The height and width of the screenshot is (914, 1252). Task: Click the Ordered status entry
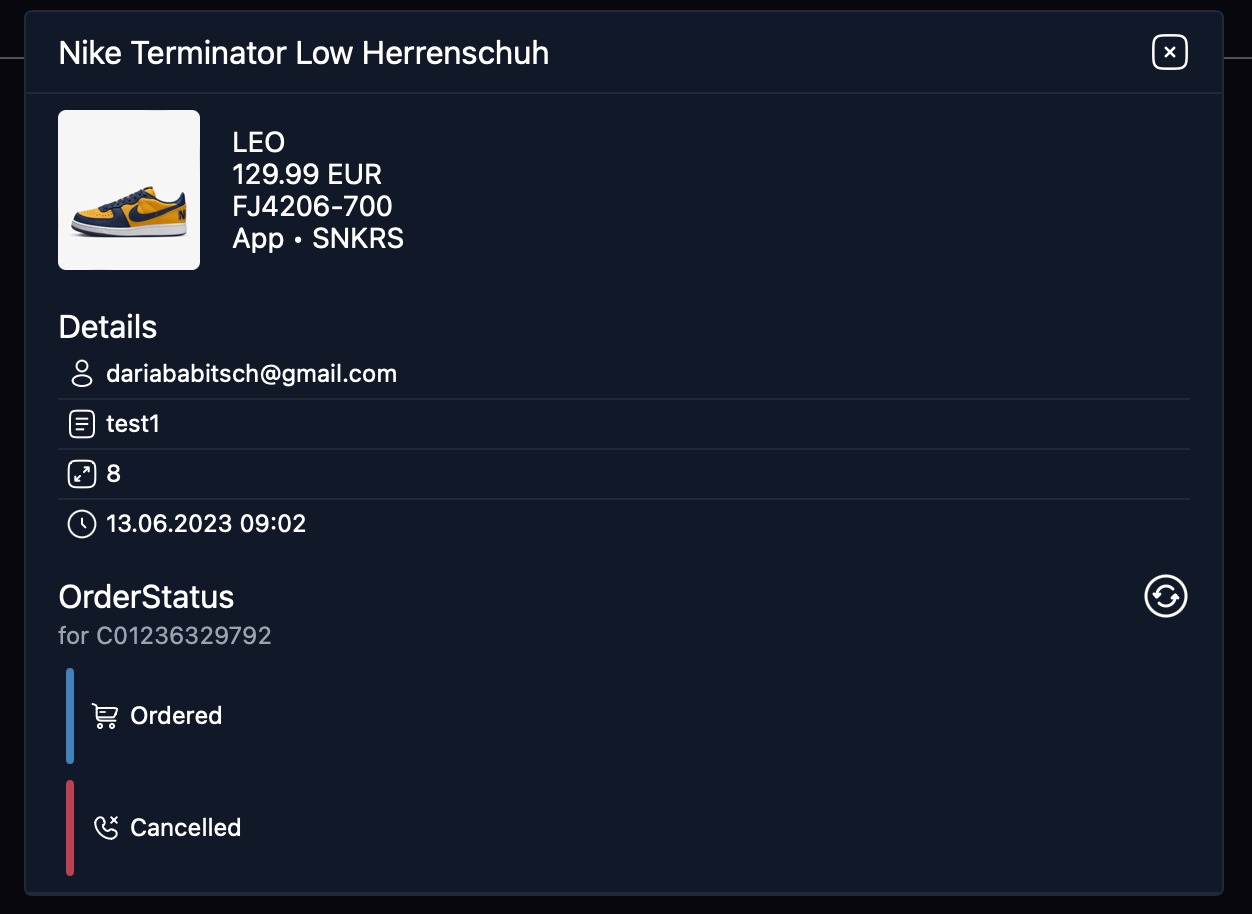[176, 716]
